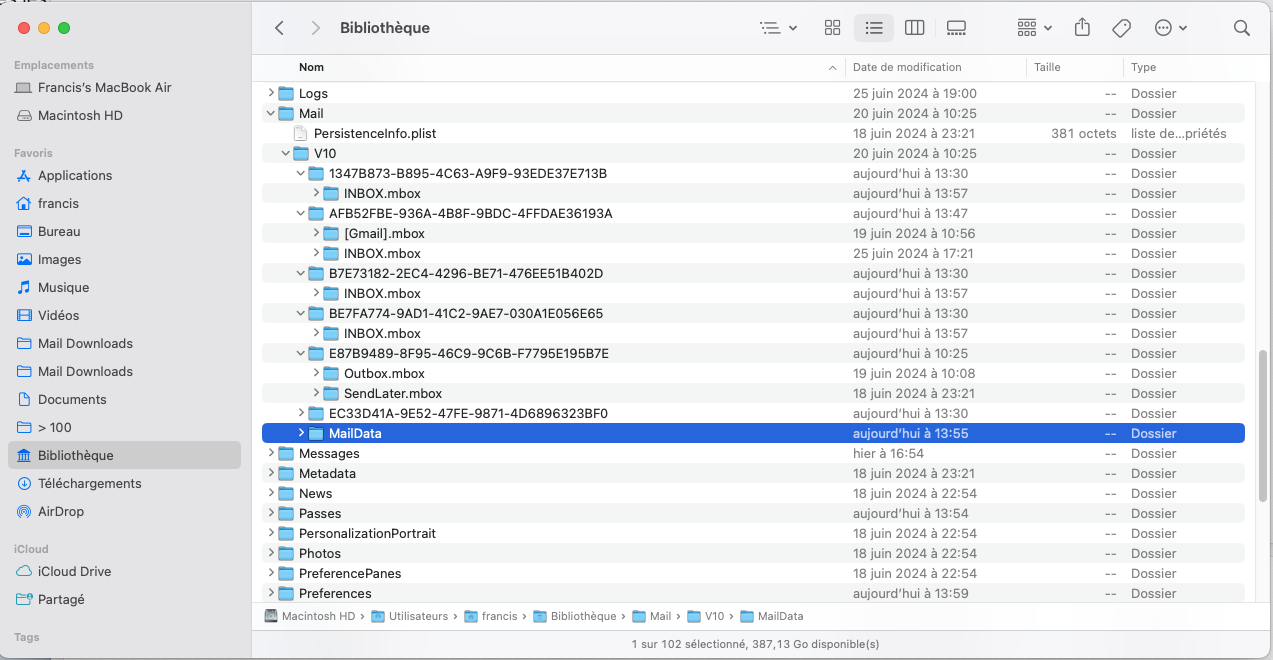Click the Tags toolbar icon

(1122, 28)
